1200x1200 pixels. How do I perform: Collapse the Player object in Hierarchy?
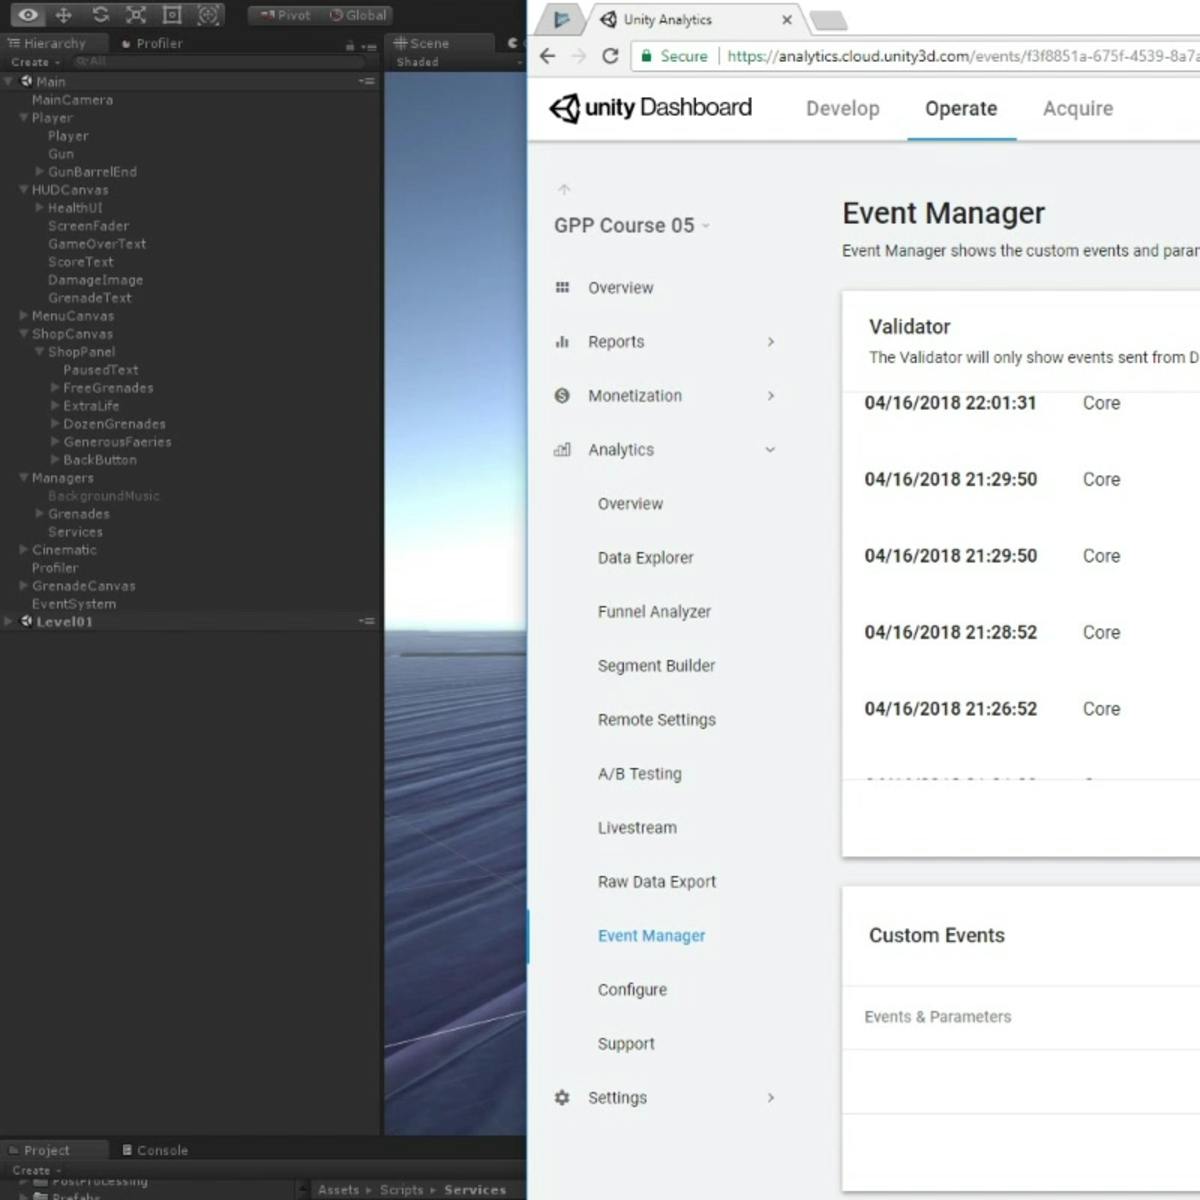click(24, 117)
